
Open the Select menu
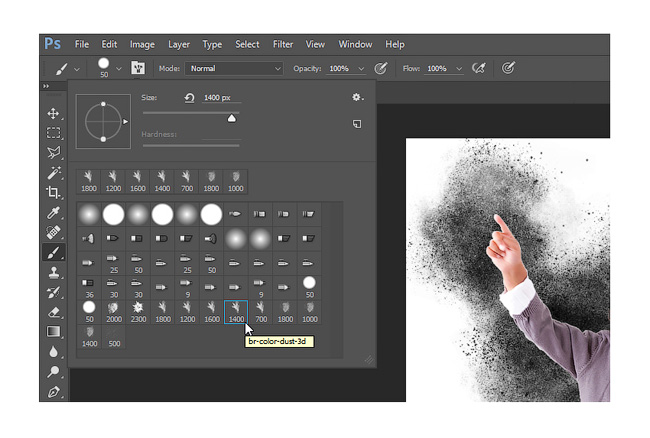click(247, 44)
